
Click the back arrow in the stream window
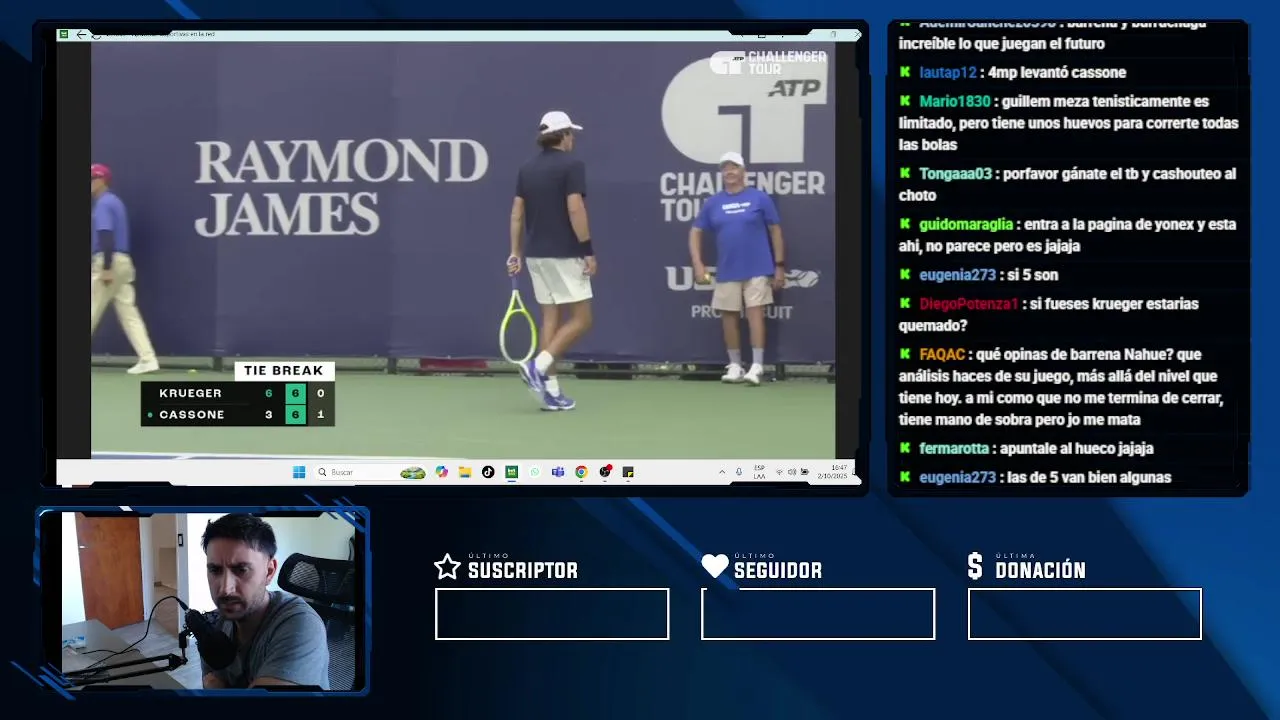coord(81,34)
